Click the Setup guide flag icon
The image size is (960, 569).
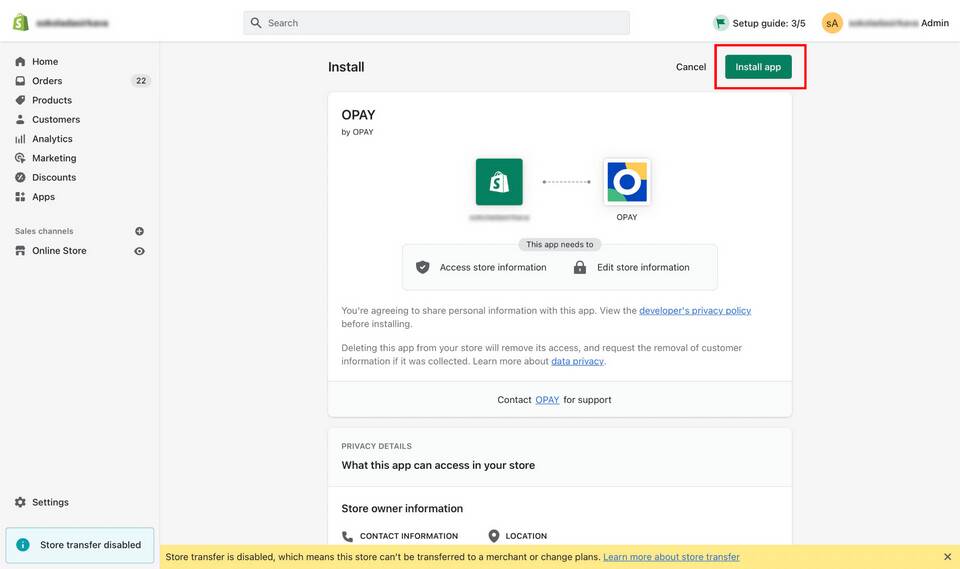721,23
